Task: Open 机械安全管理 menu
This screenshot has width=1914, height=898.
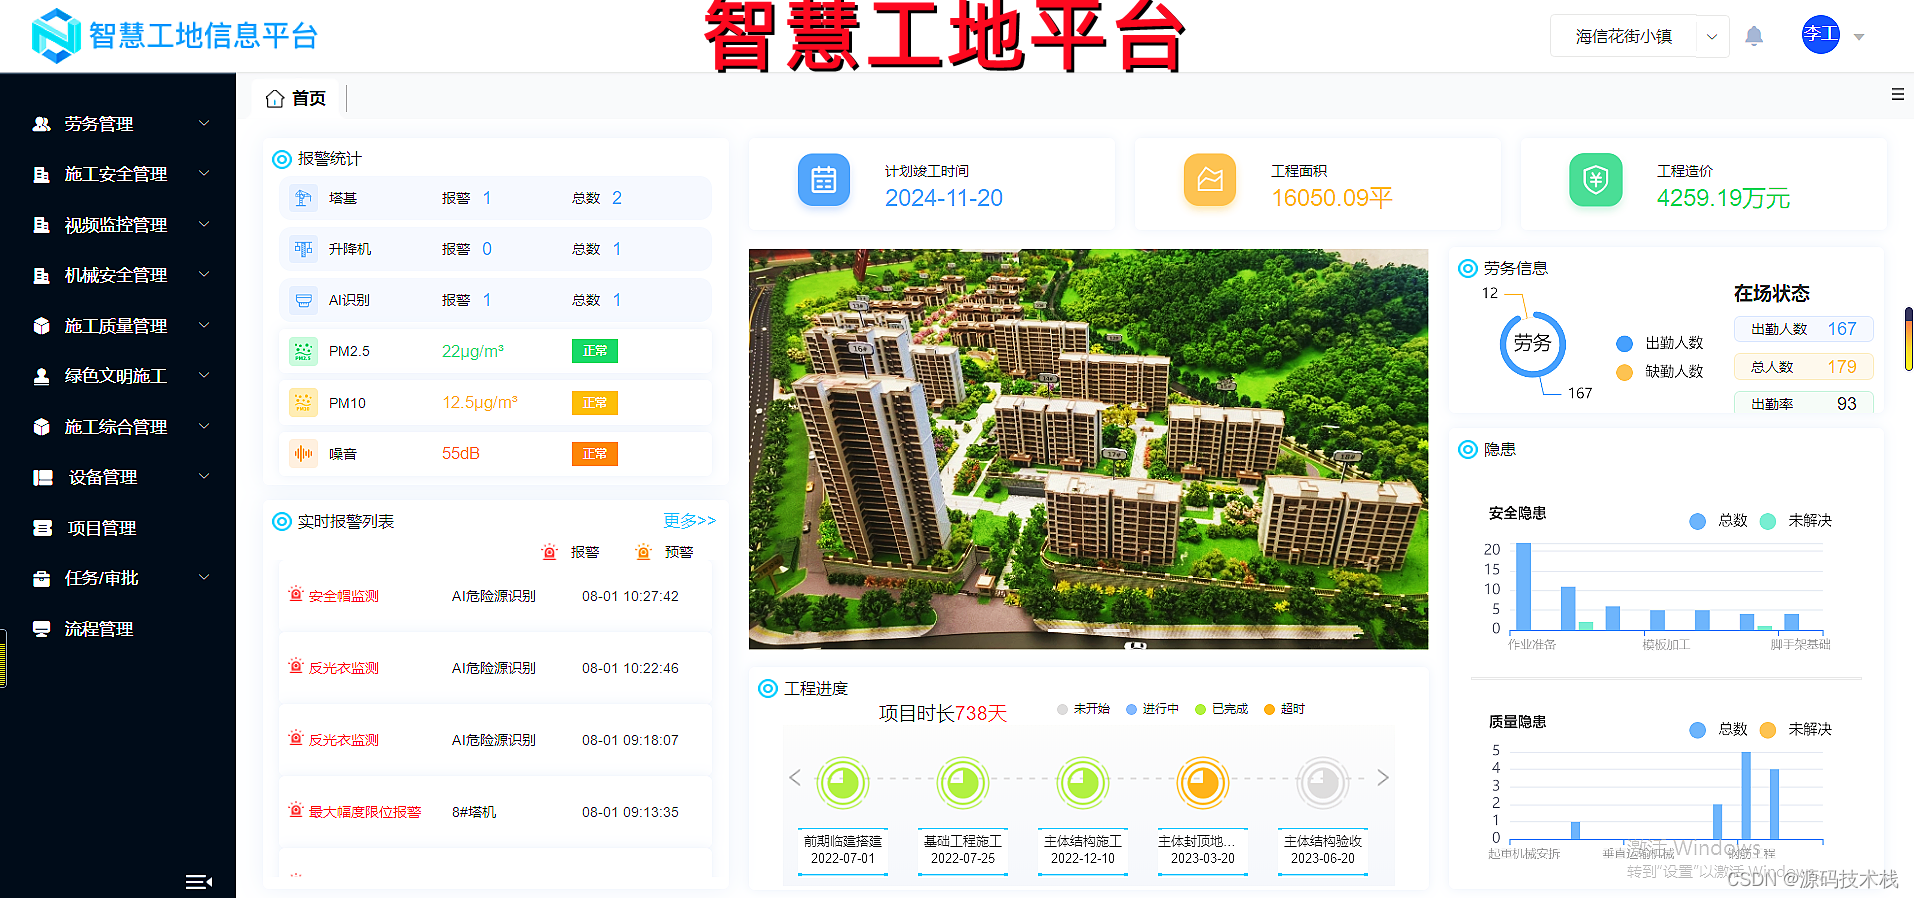Action: pyautogui.click(x=118, y=275)
